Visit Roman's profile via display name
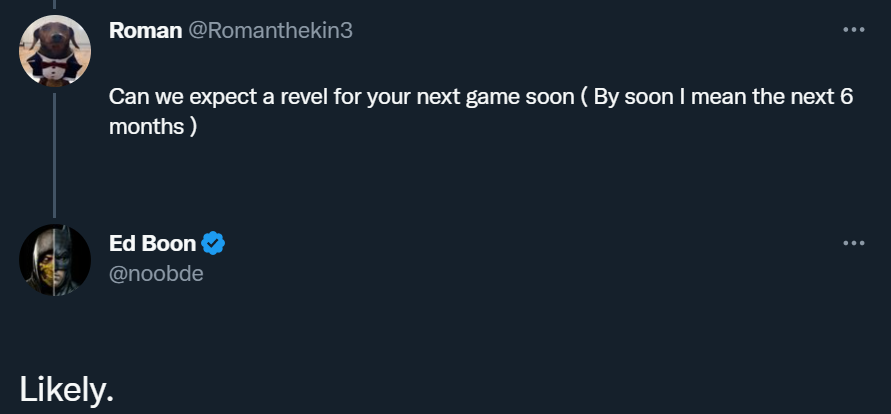This screenshot has width=891, height=414. point(145,31)
